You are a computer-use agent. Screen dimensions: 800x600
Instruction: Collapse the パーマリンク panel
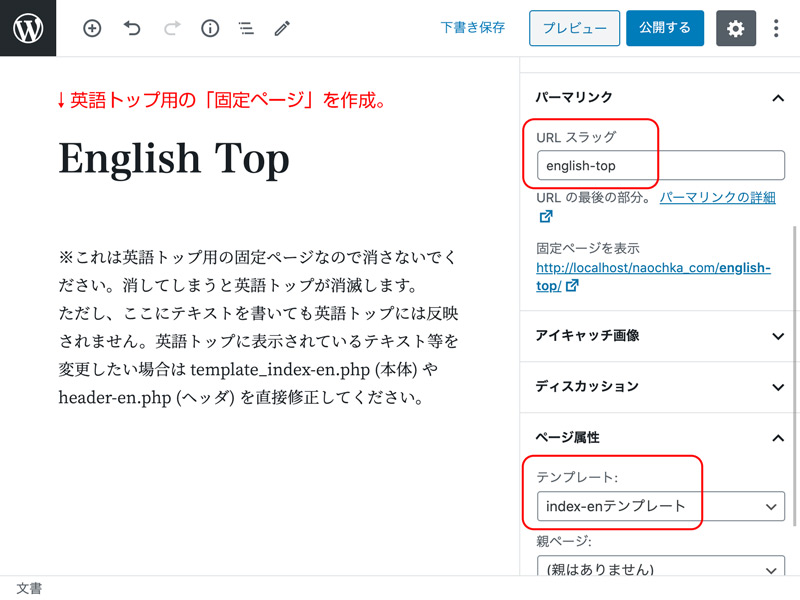pos(777,98)
